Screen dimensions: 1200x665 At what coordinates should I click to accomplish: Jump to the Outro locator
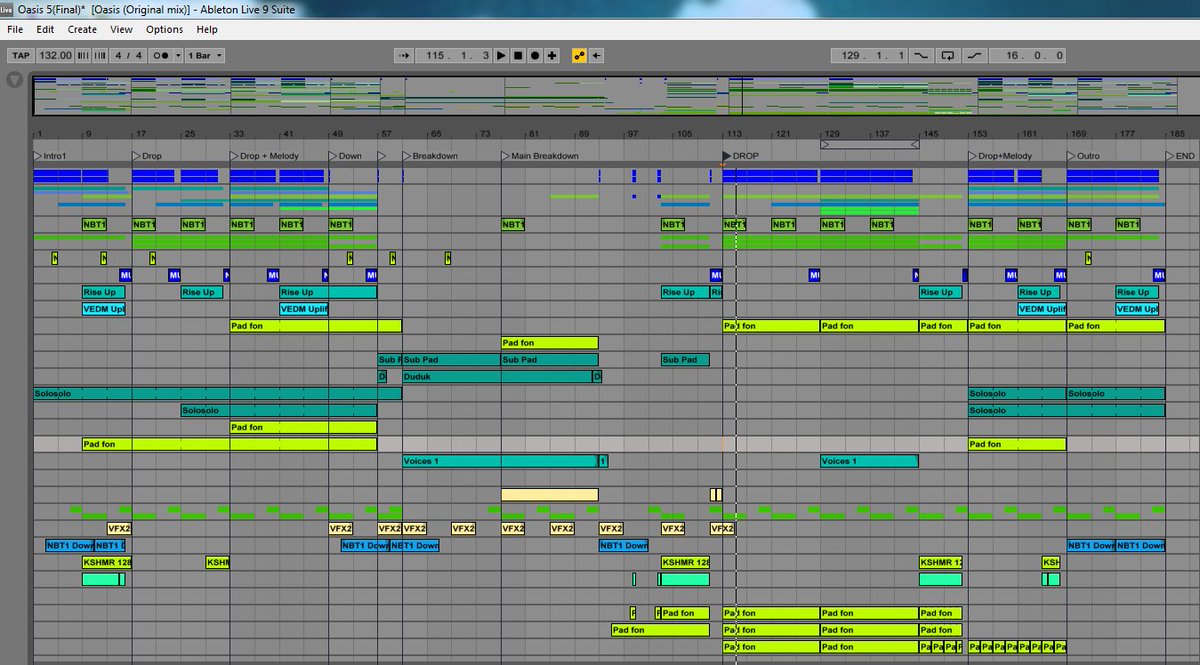pos(1083,156)
